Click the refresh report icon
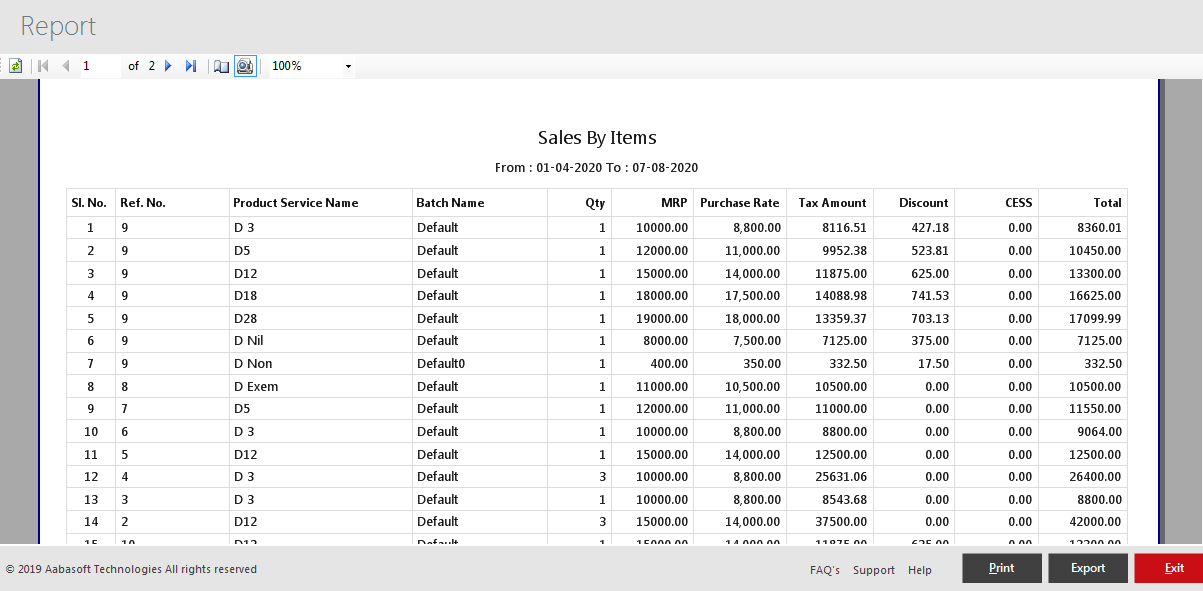The height and width of the screenshot is (591, 1203). point(15,66)
